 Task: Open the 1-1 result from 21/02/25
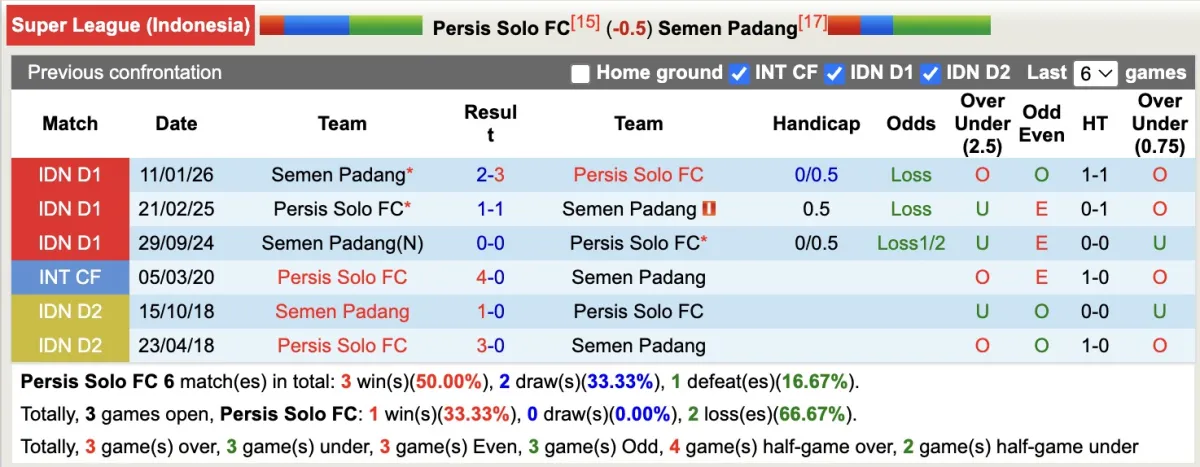coord(490,209)
